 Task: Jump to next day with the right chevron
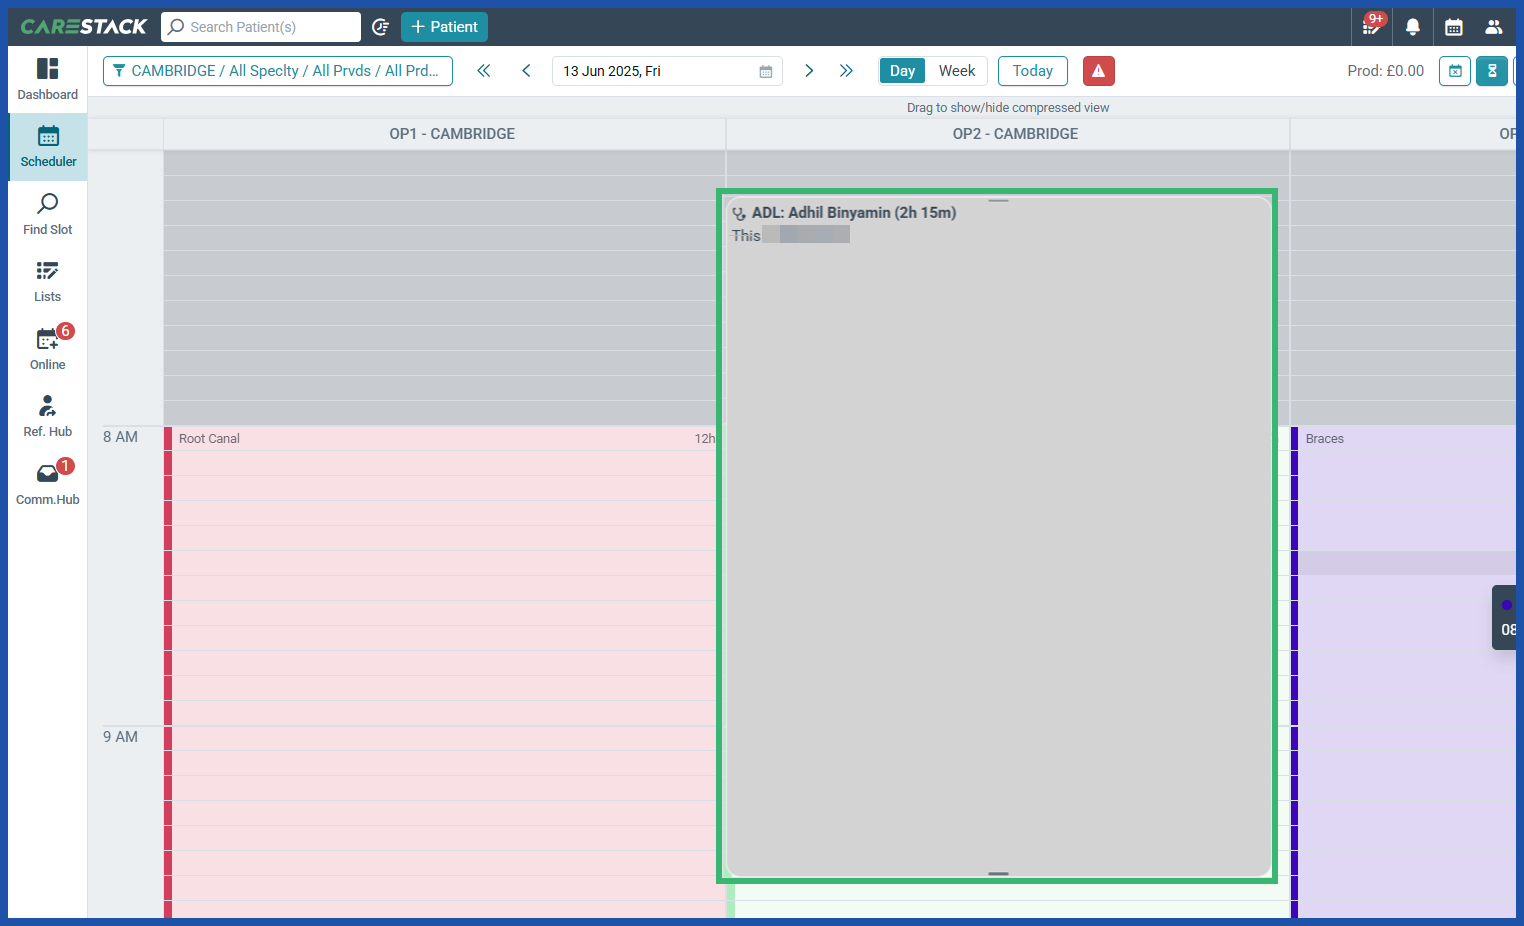(808, 70)
